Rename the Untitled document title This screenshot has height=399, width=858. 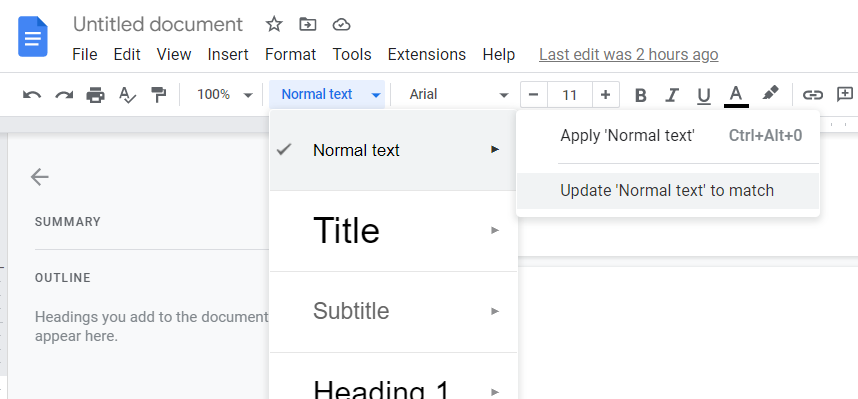point(158,25)
